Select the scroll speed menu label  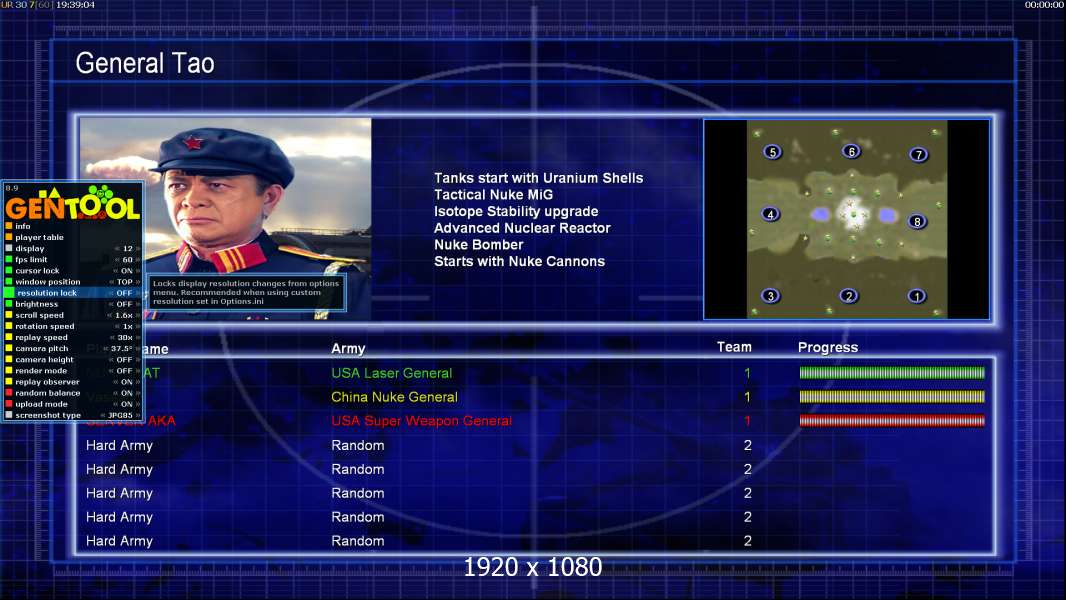click(39, 315)
